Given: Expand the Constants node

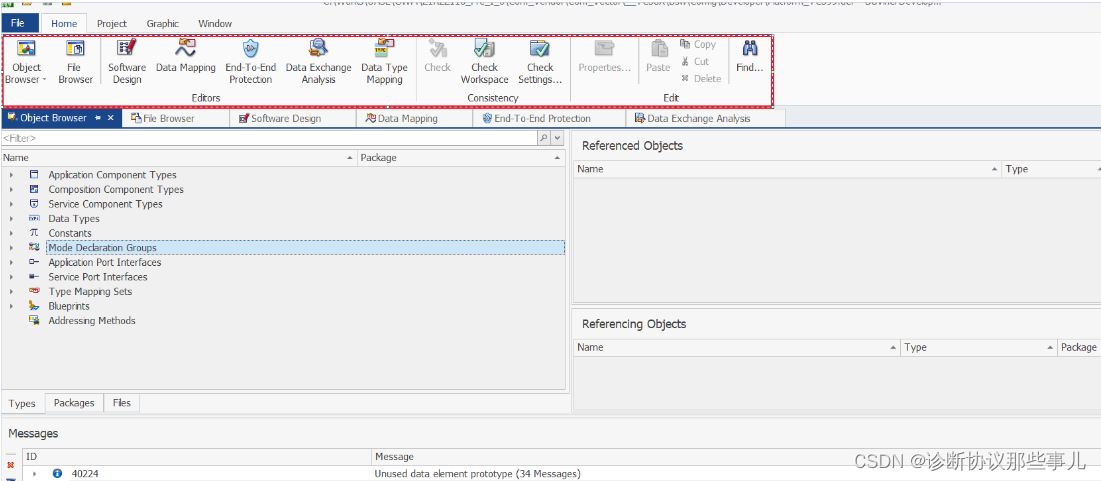Looking at the screenshot, I should pos(11,233).
